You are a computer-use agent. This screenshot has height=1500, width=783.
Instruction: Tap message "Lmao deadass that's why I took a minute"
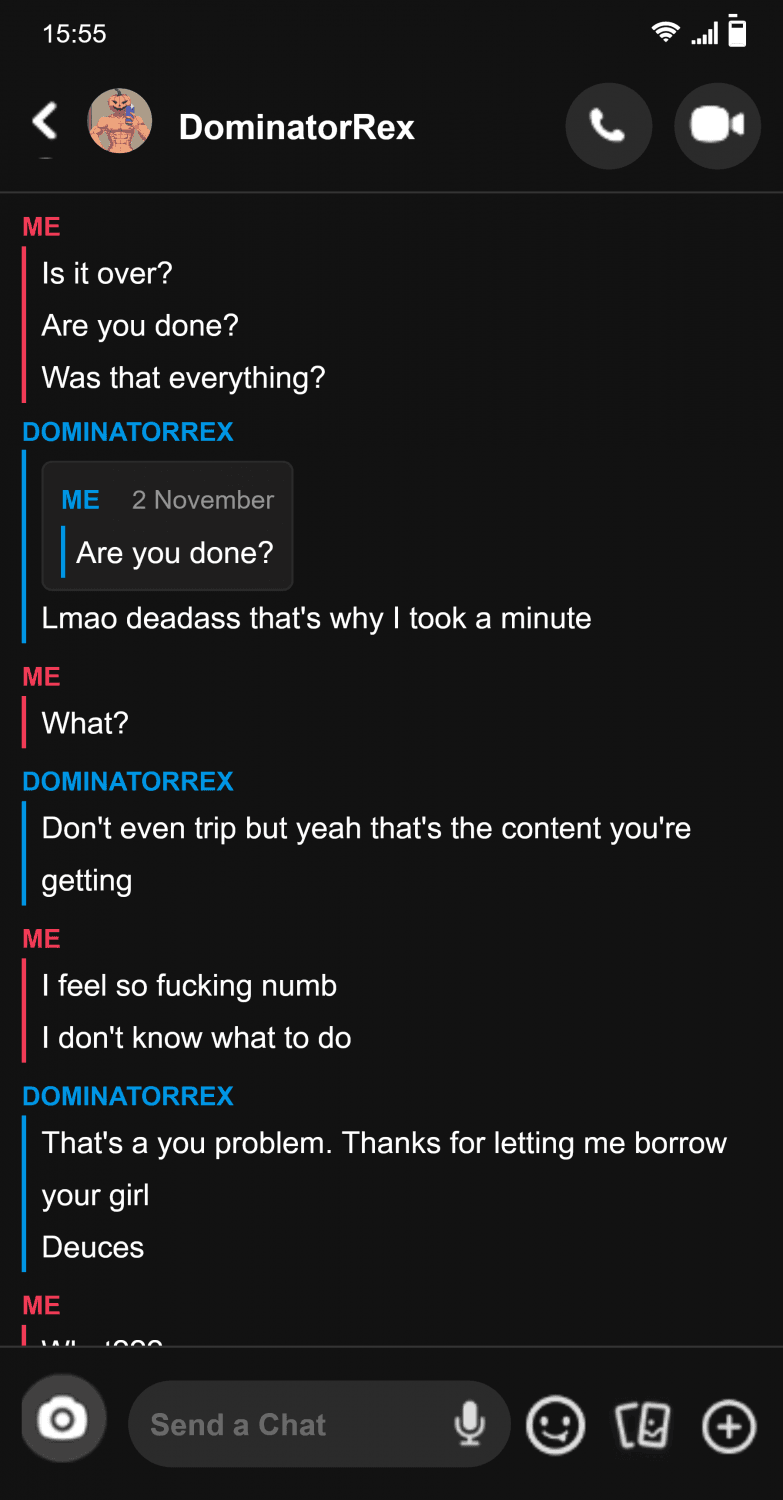[316, 618]
